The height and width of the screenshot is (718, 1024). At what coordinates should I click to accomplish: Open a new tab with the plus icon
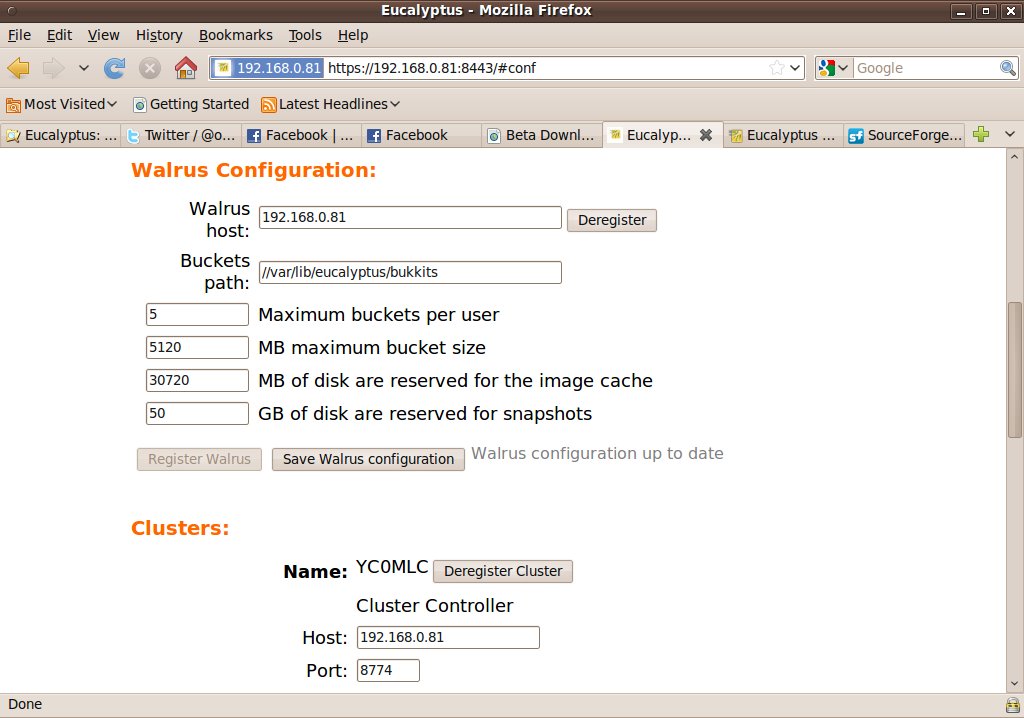coord(981,135)
